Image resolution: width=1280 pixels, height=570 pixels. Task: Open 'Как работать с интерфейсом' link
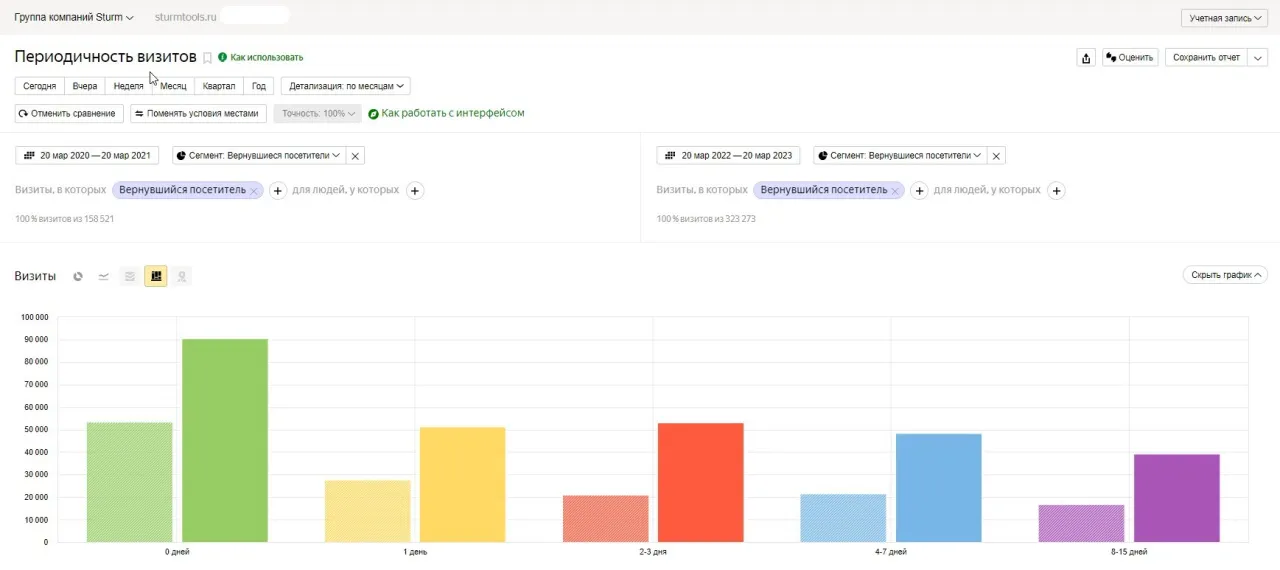coord(452,114)
